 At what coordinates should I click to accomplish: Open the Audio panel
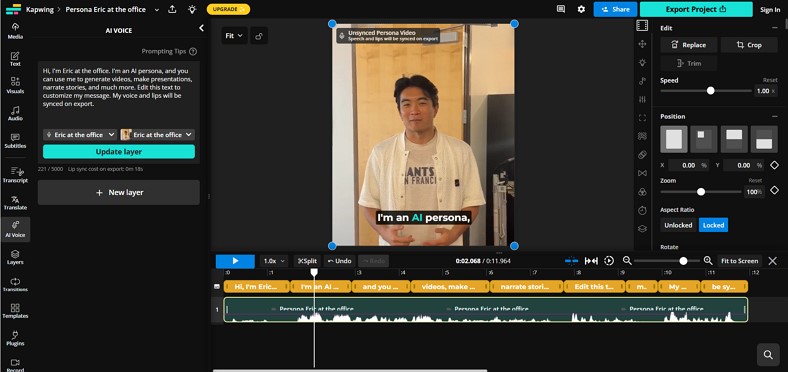15,114
